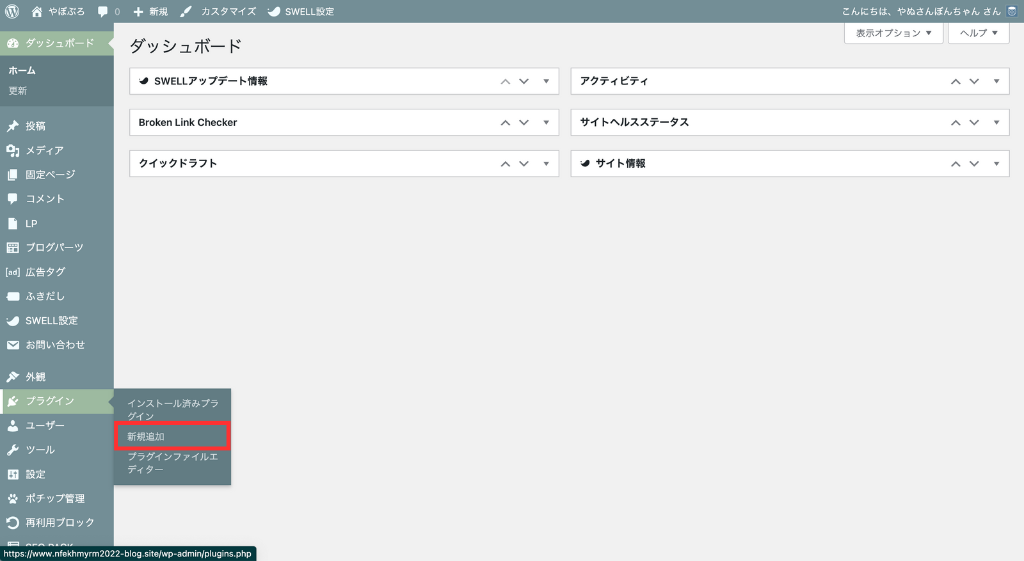Screen dimensions: 1024x561
Task: Open the 更新 submenu link
Action: click(x=18, y=91)
